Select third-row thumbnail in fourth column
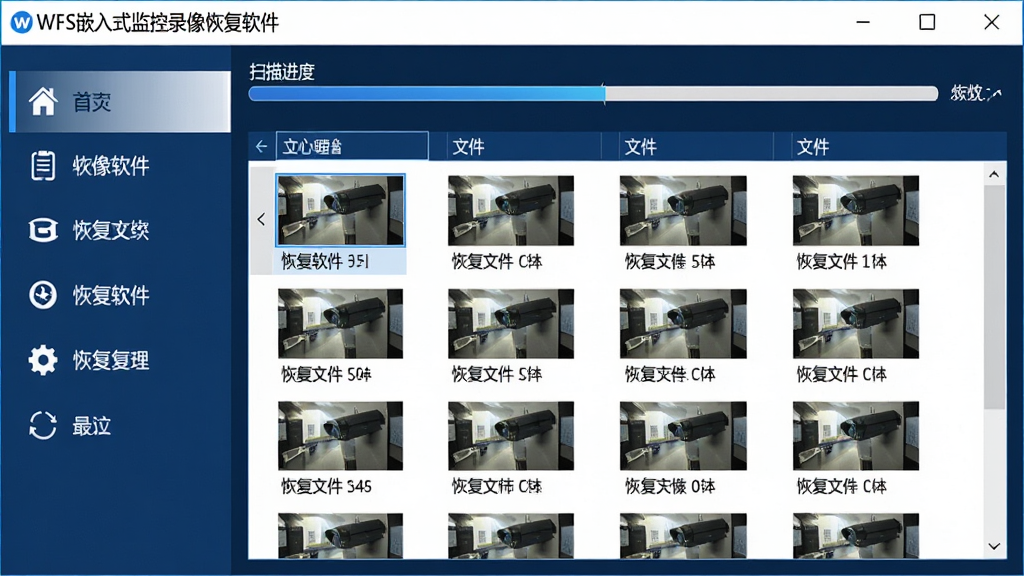Viewport: 1024px width, 576px height. coord(856,436)
